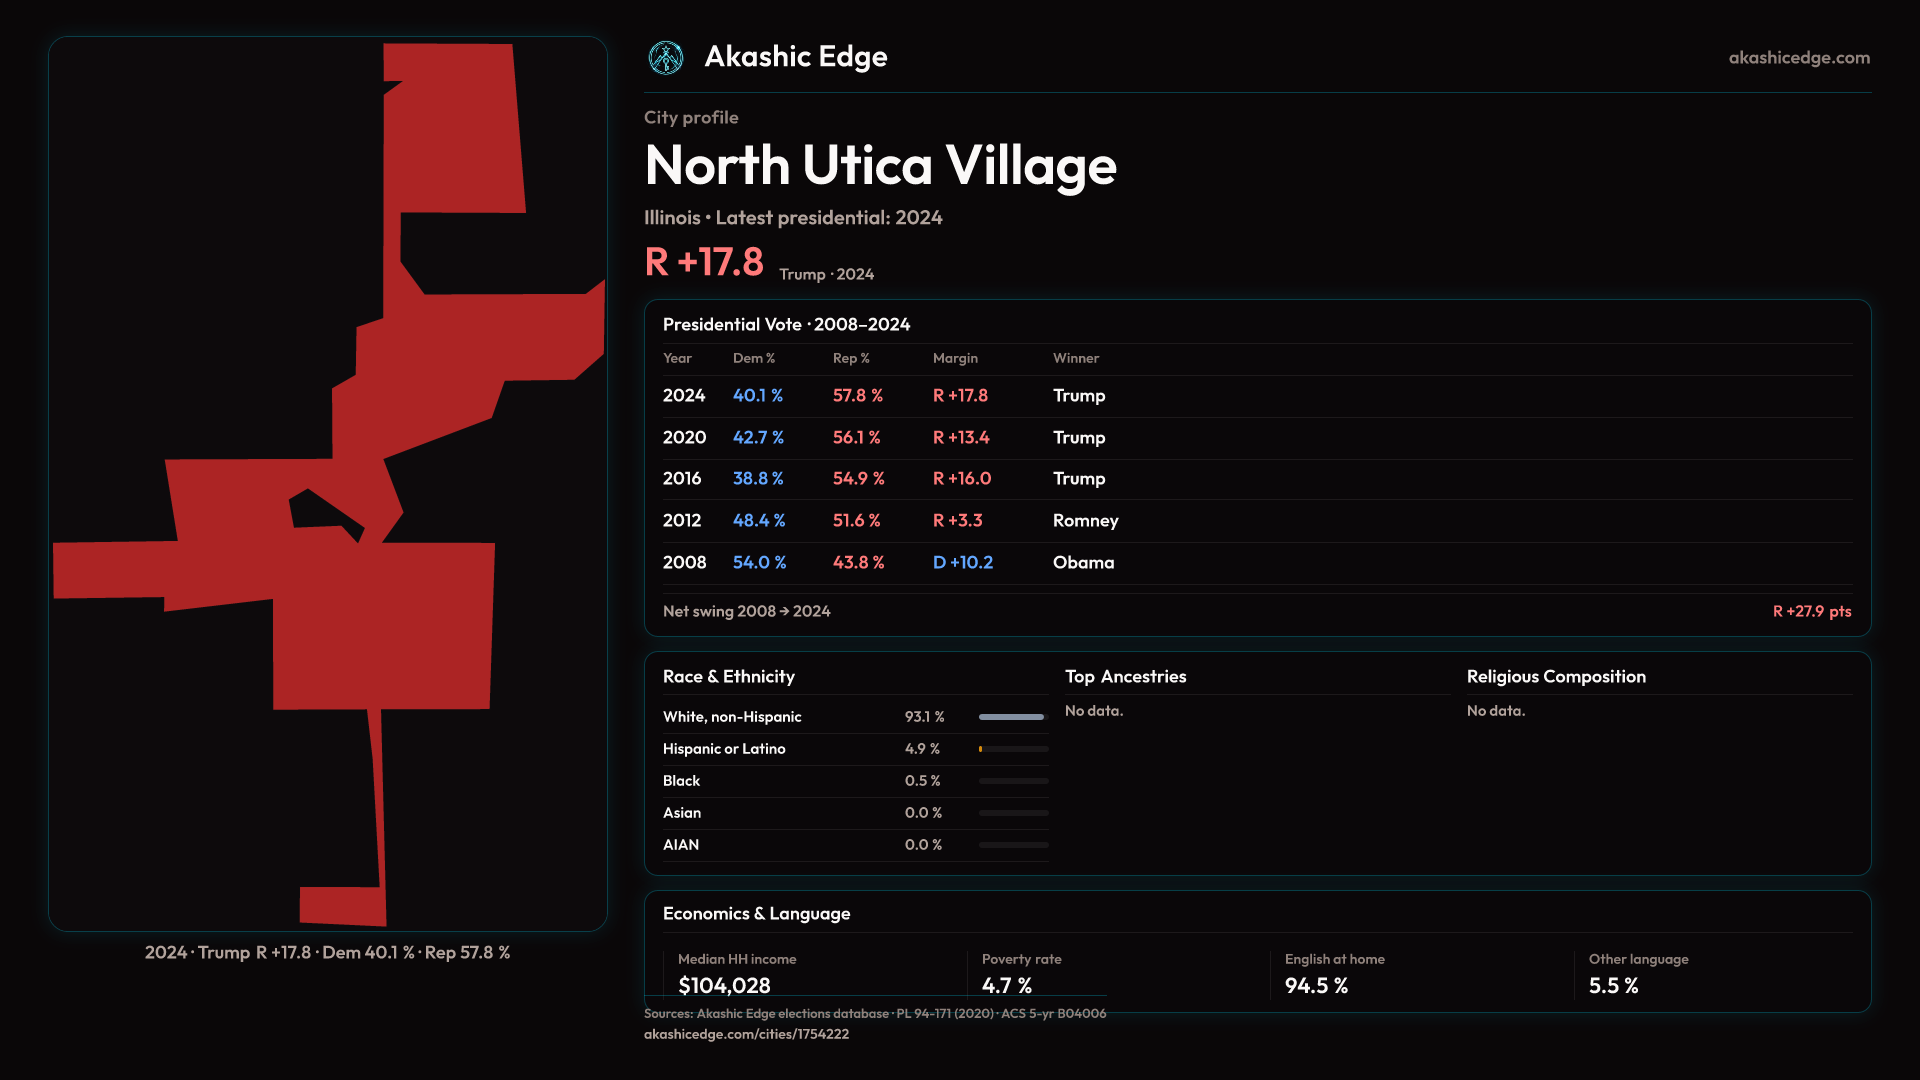Open the akashicedge.com link in header
The width and height of the screenshot is (1920, 1080).
1798,58
